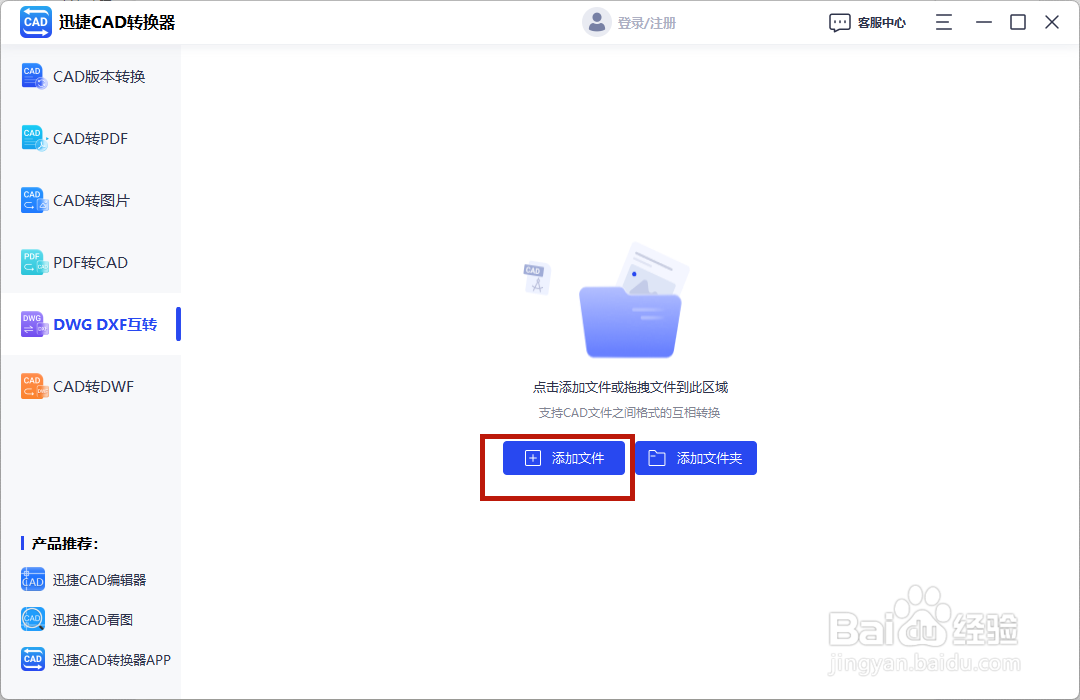Open the PDF转CAD converter

click(33, 262)
